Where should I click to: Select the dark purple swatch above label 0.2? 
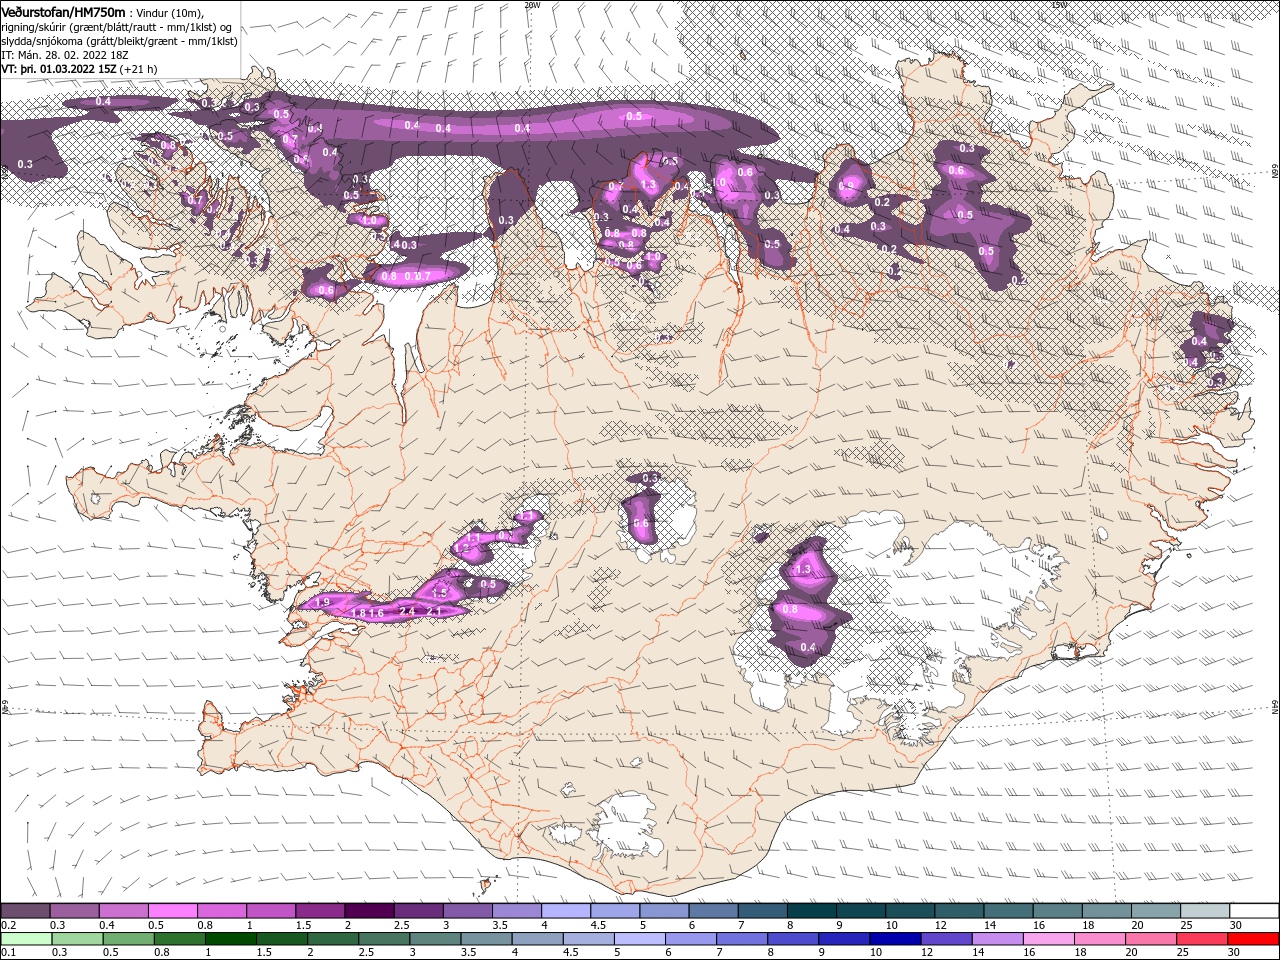click(x=25, y=911)
